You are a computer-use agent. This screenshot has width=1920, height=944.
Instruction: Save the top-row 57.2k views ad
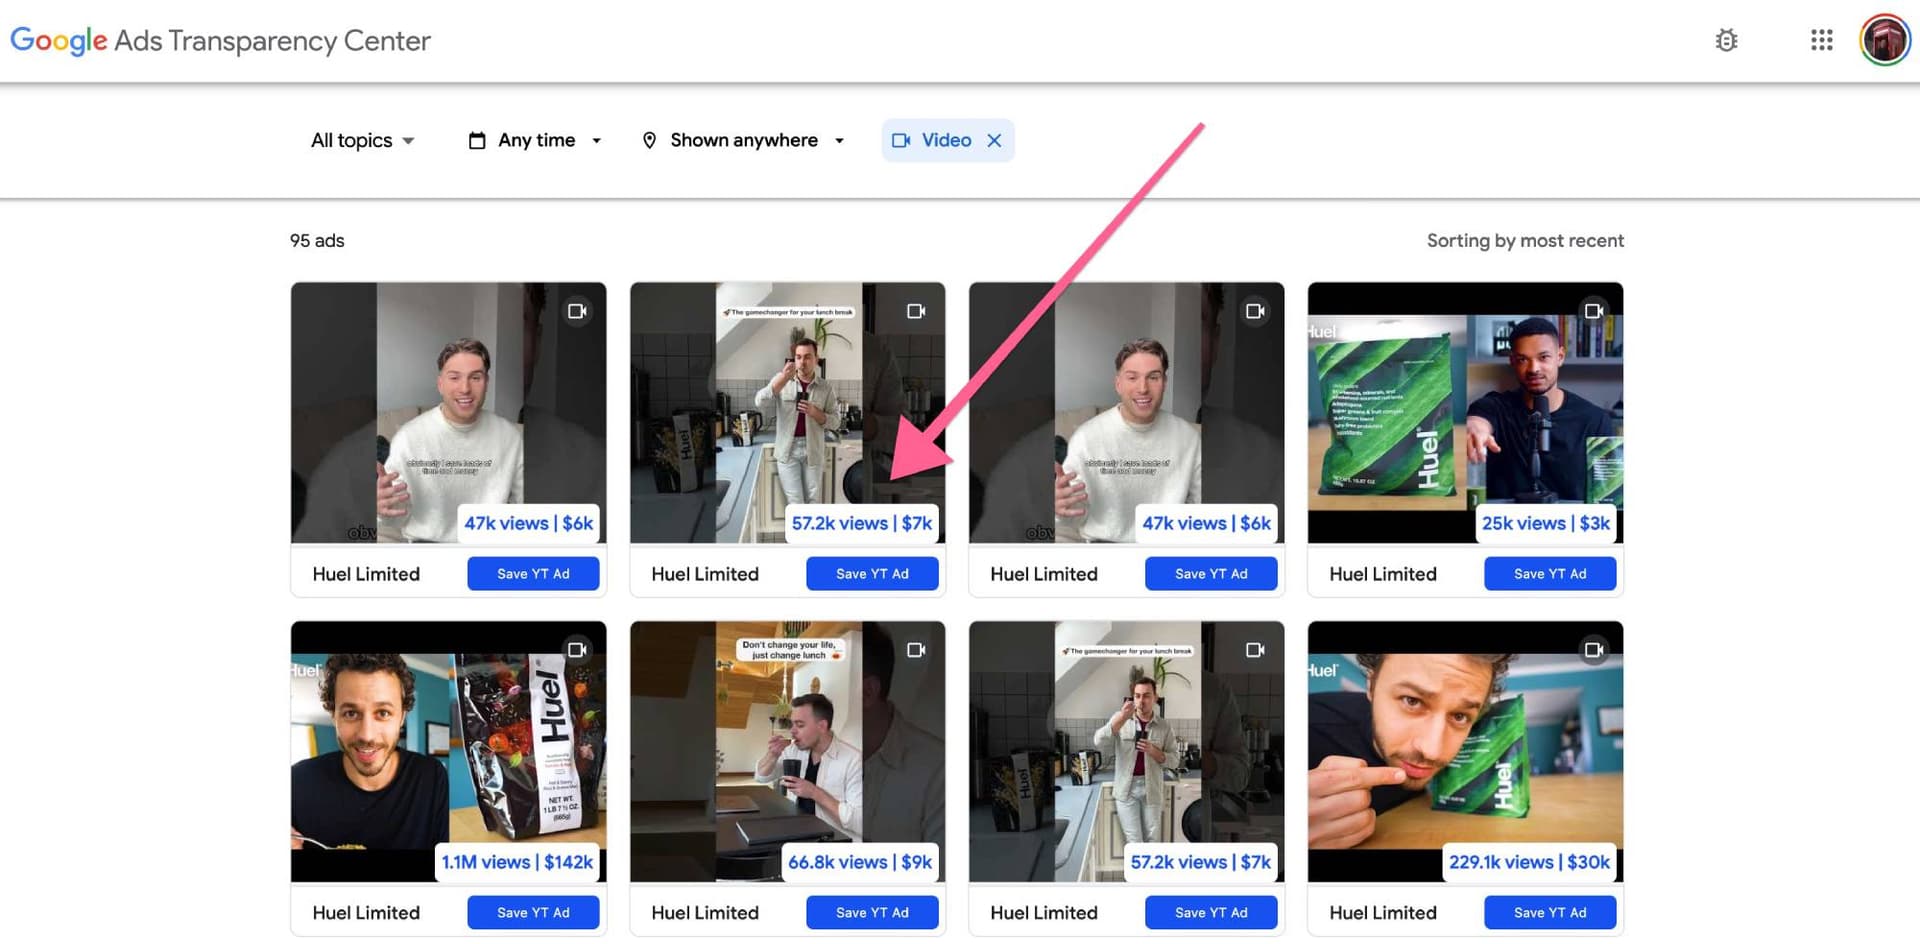[x=872, y=574]
